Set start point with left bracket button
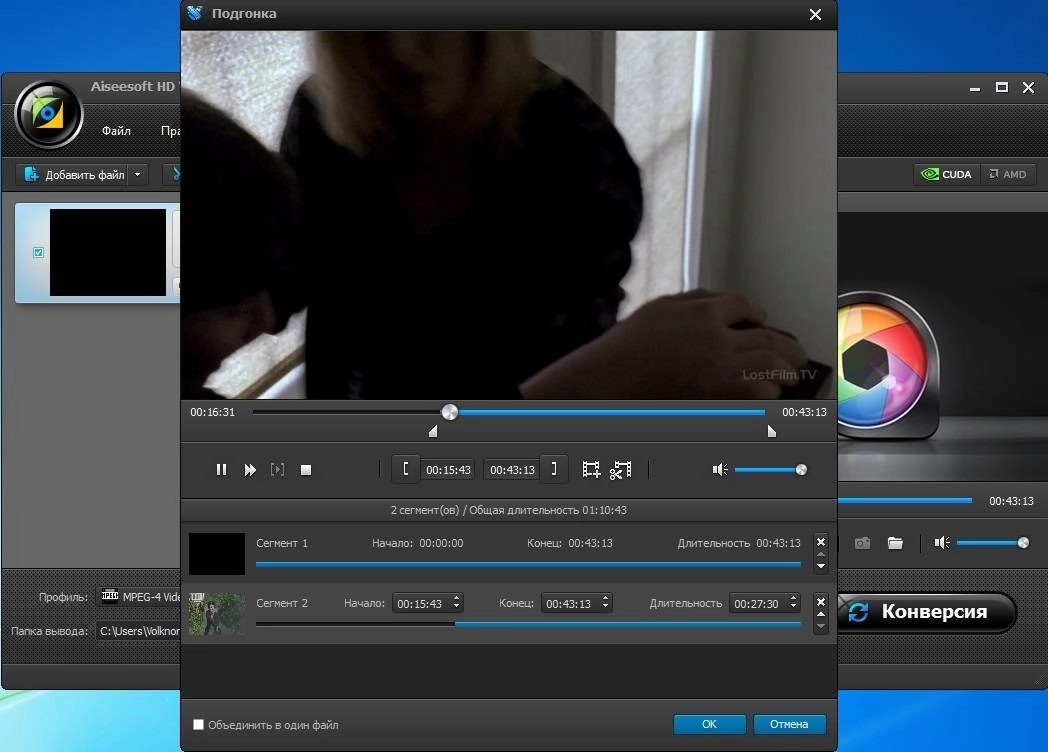The width and height of the screenshot is (1048, 752). (x=406, y=469)
